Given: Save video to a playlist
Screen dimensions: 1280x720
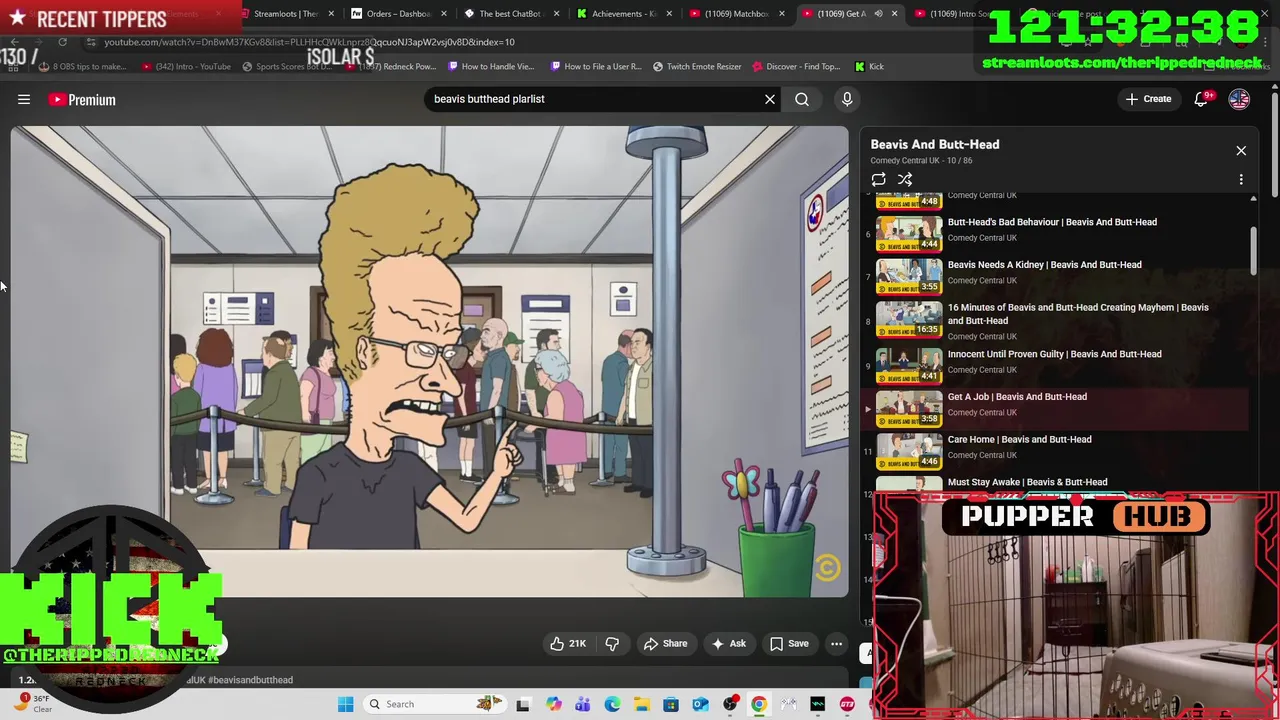Looking at the screenshot, I should point(789,644).
